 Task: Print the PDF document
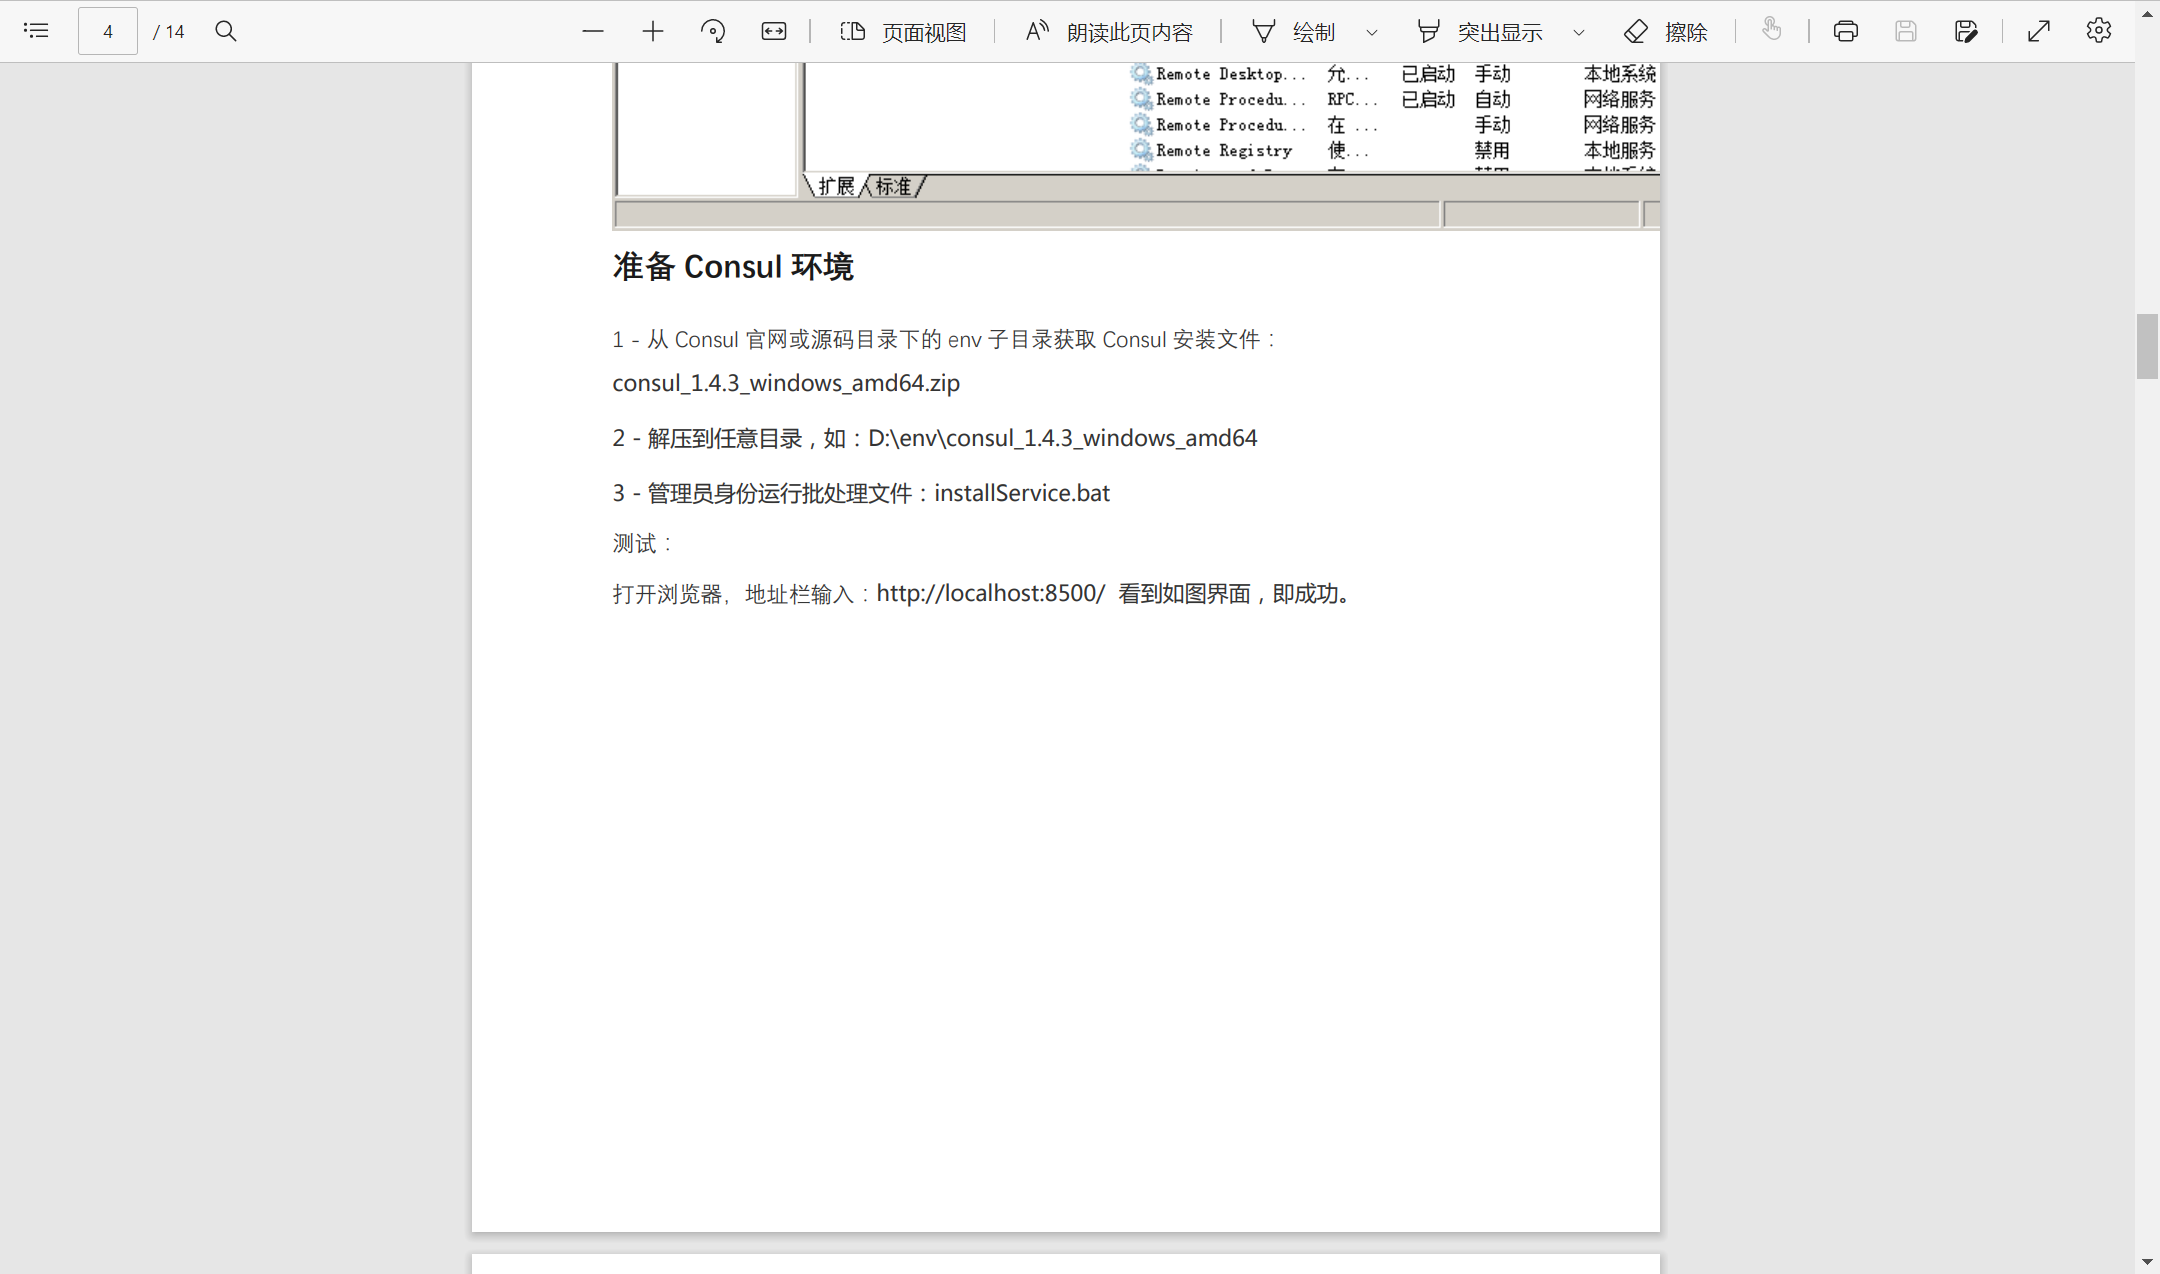click(x=1846, y=31)
